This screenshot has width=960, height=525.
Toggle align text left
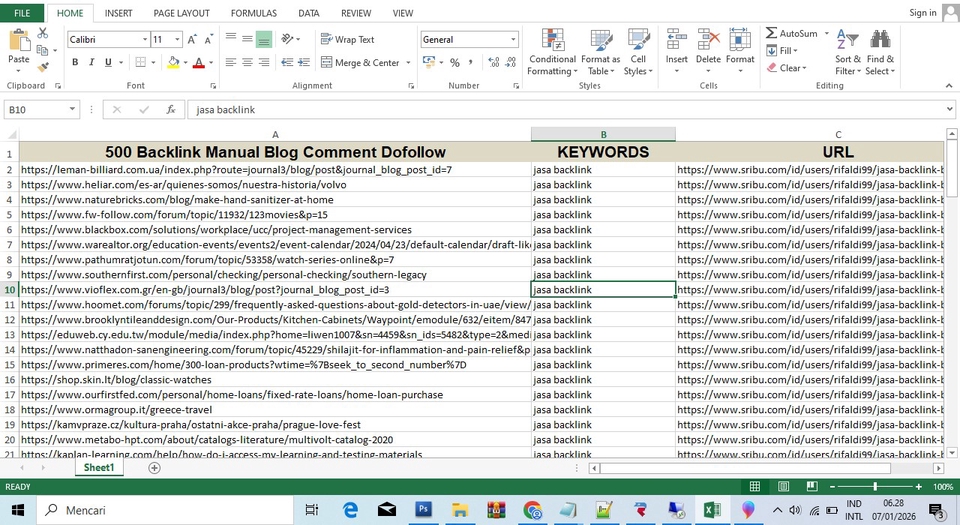[231, 62]
